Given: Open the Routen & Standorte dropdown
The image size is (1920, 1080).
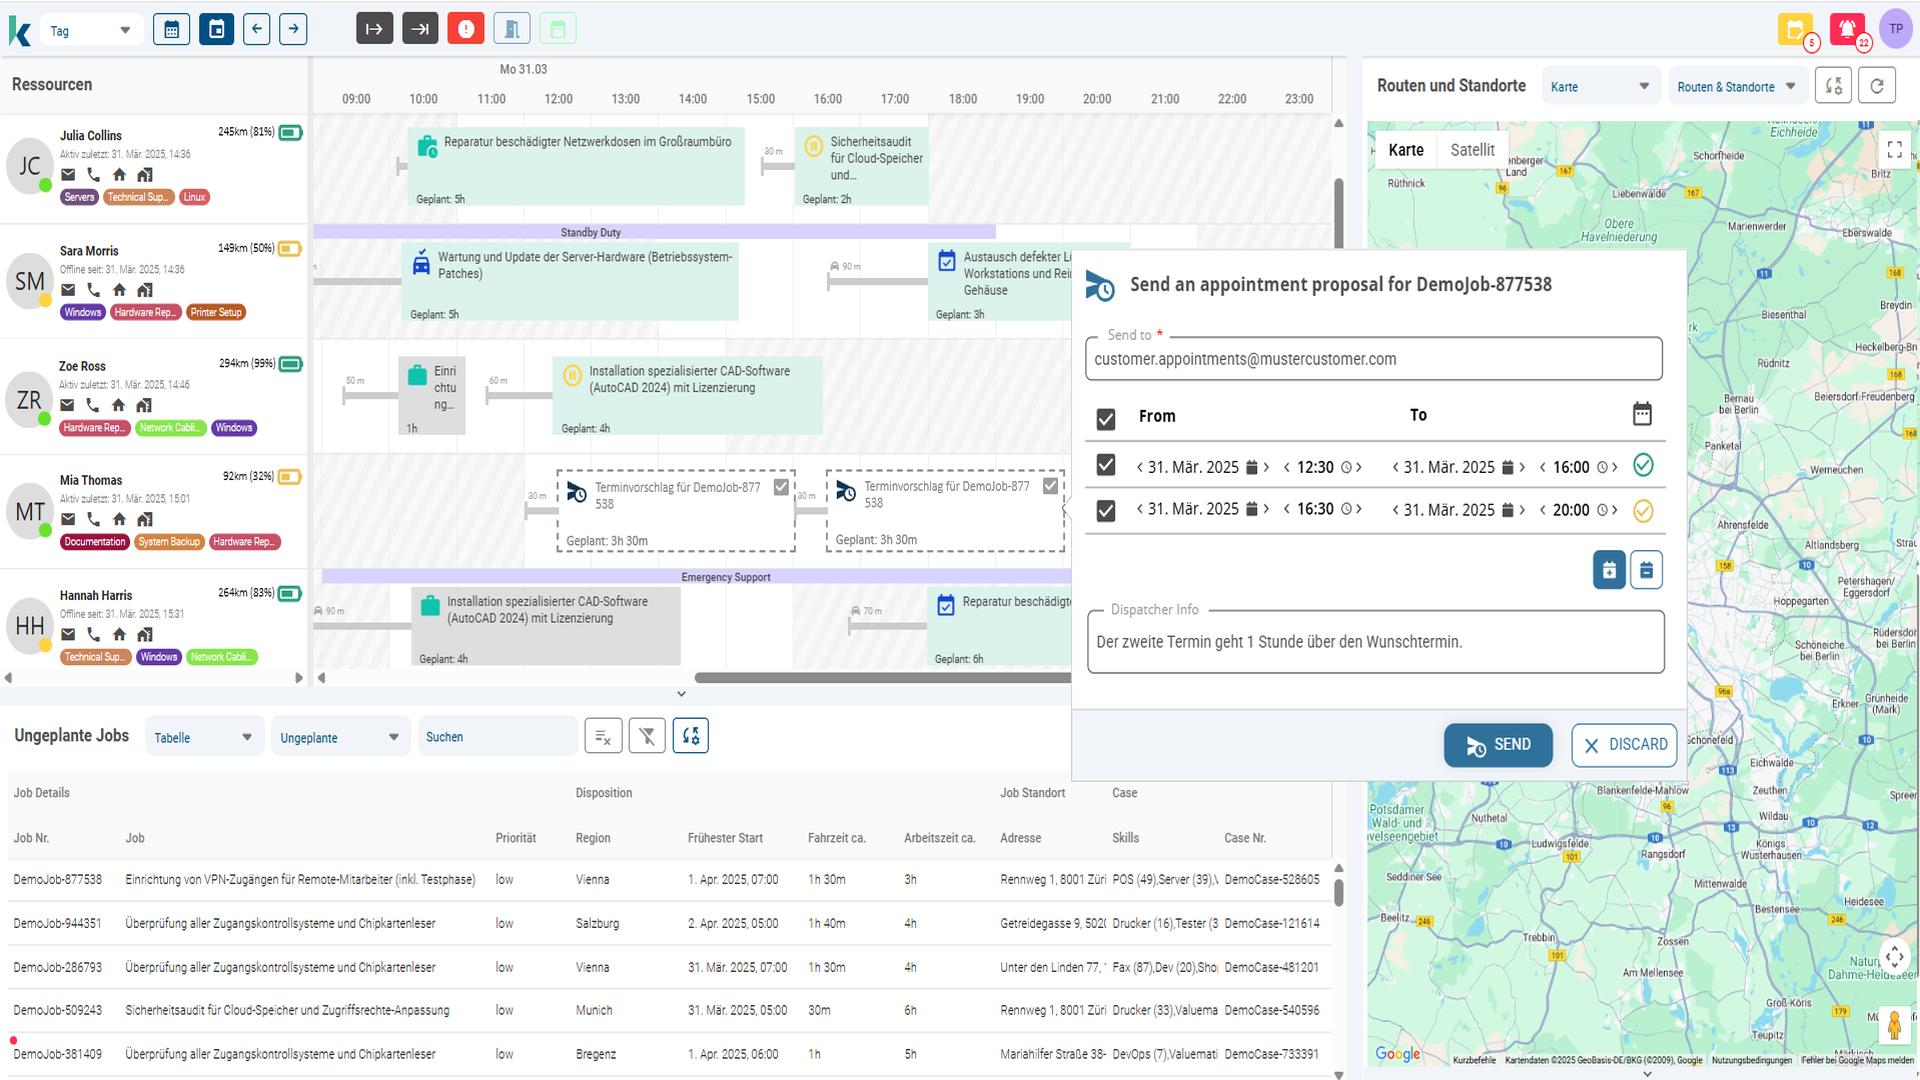Looking at the screenshot, I should pyautogui.click(x=1737, y=87).
